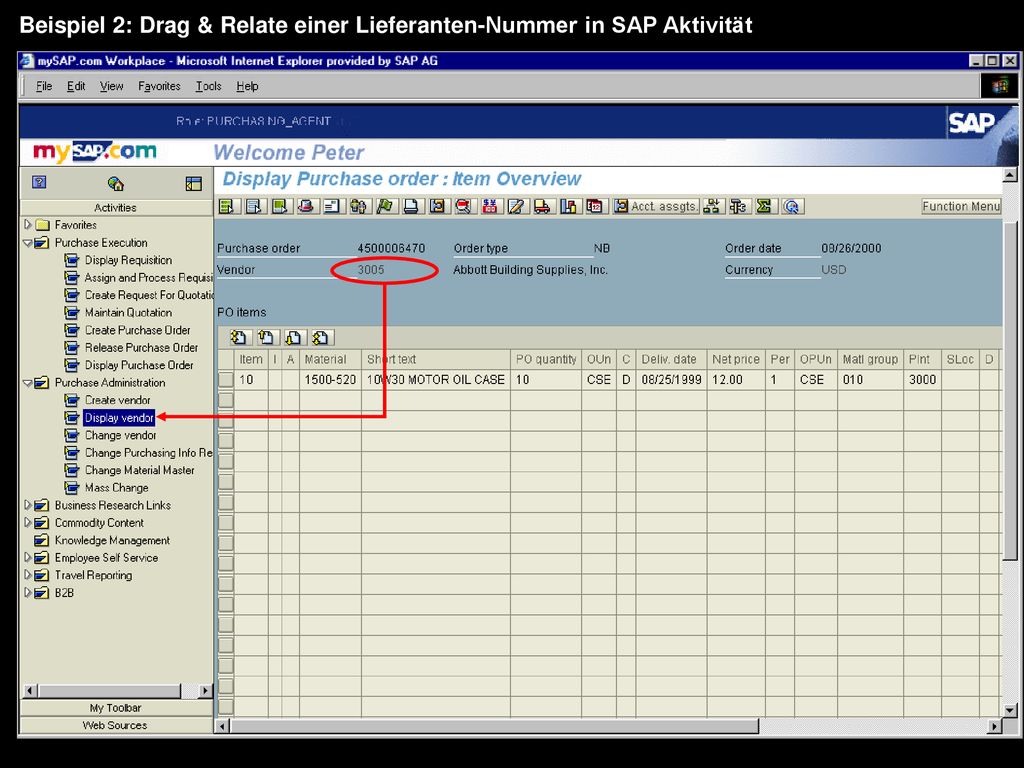The width and height of the screenshot is (1024, 768).
Task: Open the Edit menu
Action: coord(76,86)
